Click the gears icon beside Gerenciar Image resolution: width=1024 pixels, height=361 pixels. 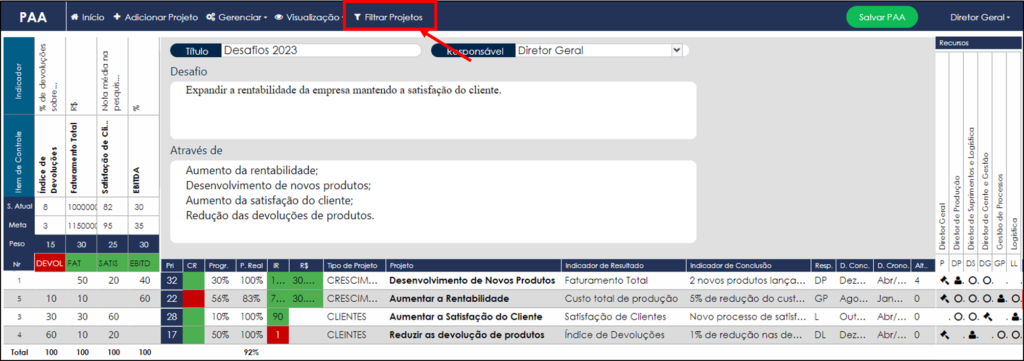[x=211, y=18]
